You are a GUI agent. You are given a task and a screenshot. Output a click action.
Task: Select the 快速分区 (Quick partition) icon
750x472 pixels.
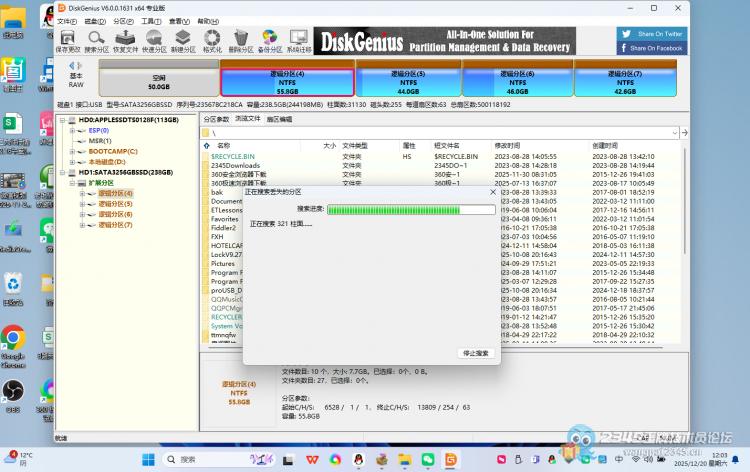click(x=155, y=40)
